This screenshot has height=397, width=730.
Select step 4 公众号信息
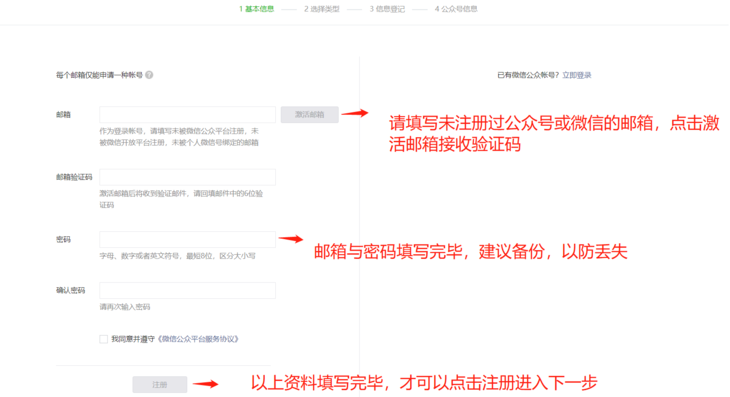point(456,9)
